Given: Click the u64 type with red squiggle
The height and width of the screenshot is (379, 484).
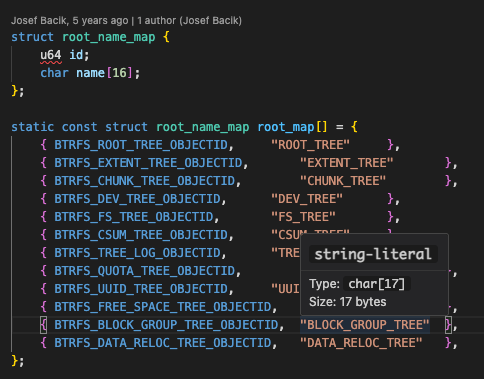Looking at the screenshot, I should (51, 55).
